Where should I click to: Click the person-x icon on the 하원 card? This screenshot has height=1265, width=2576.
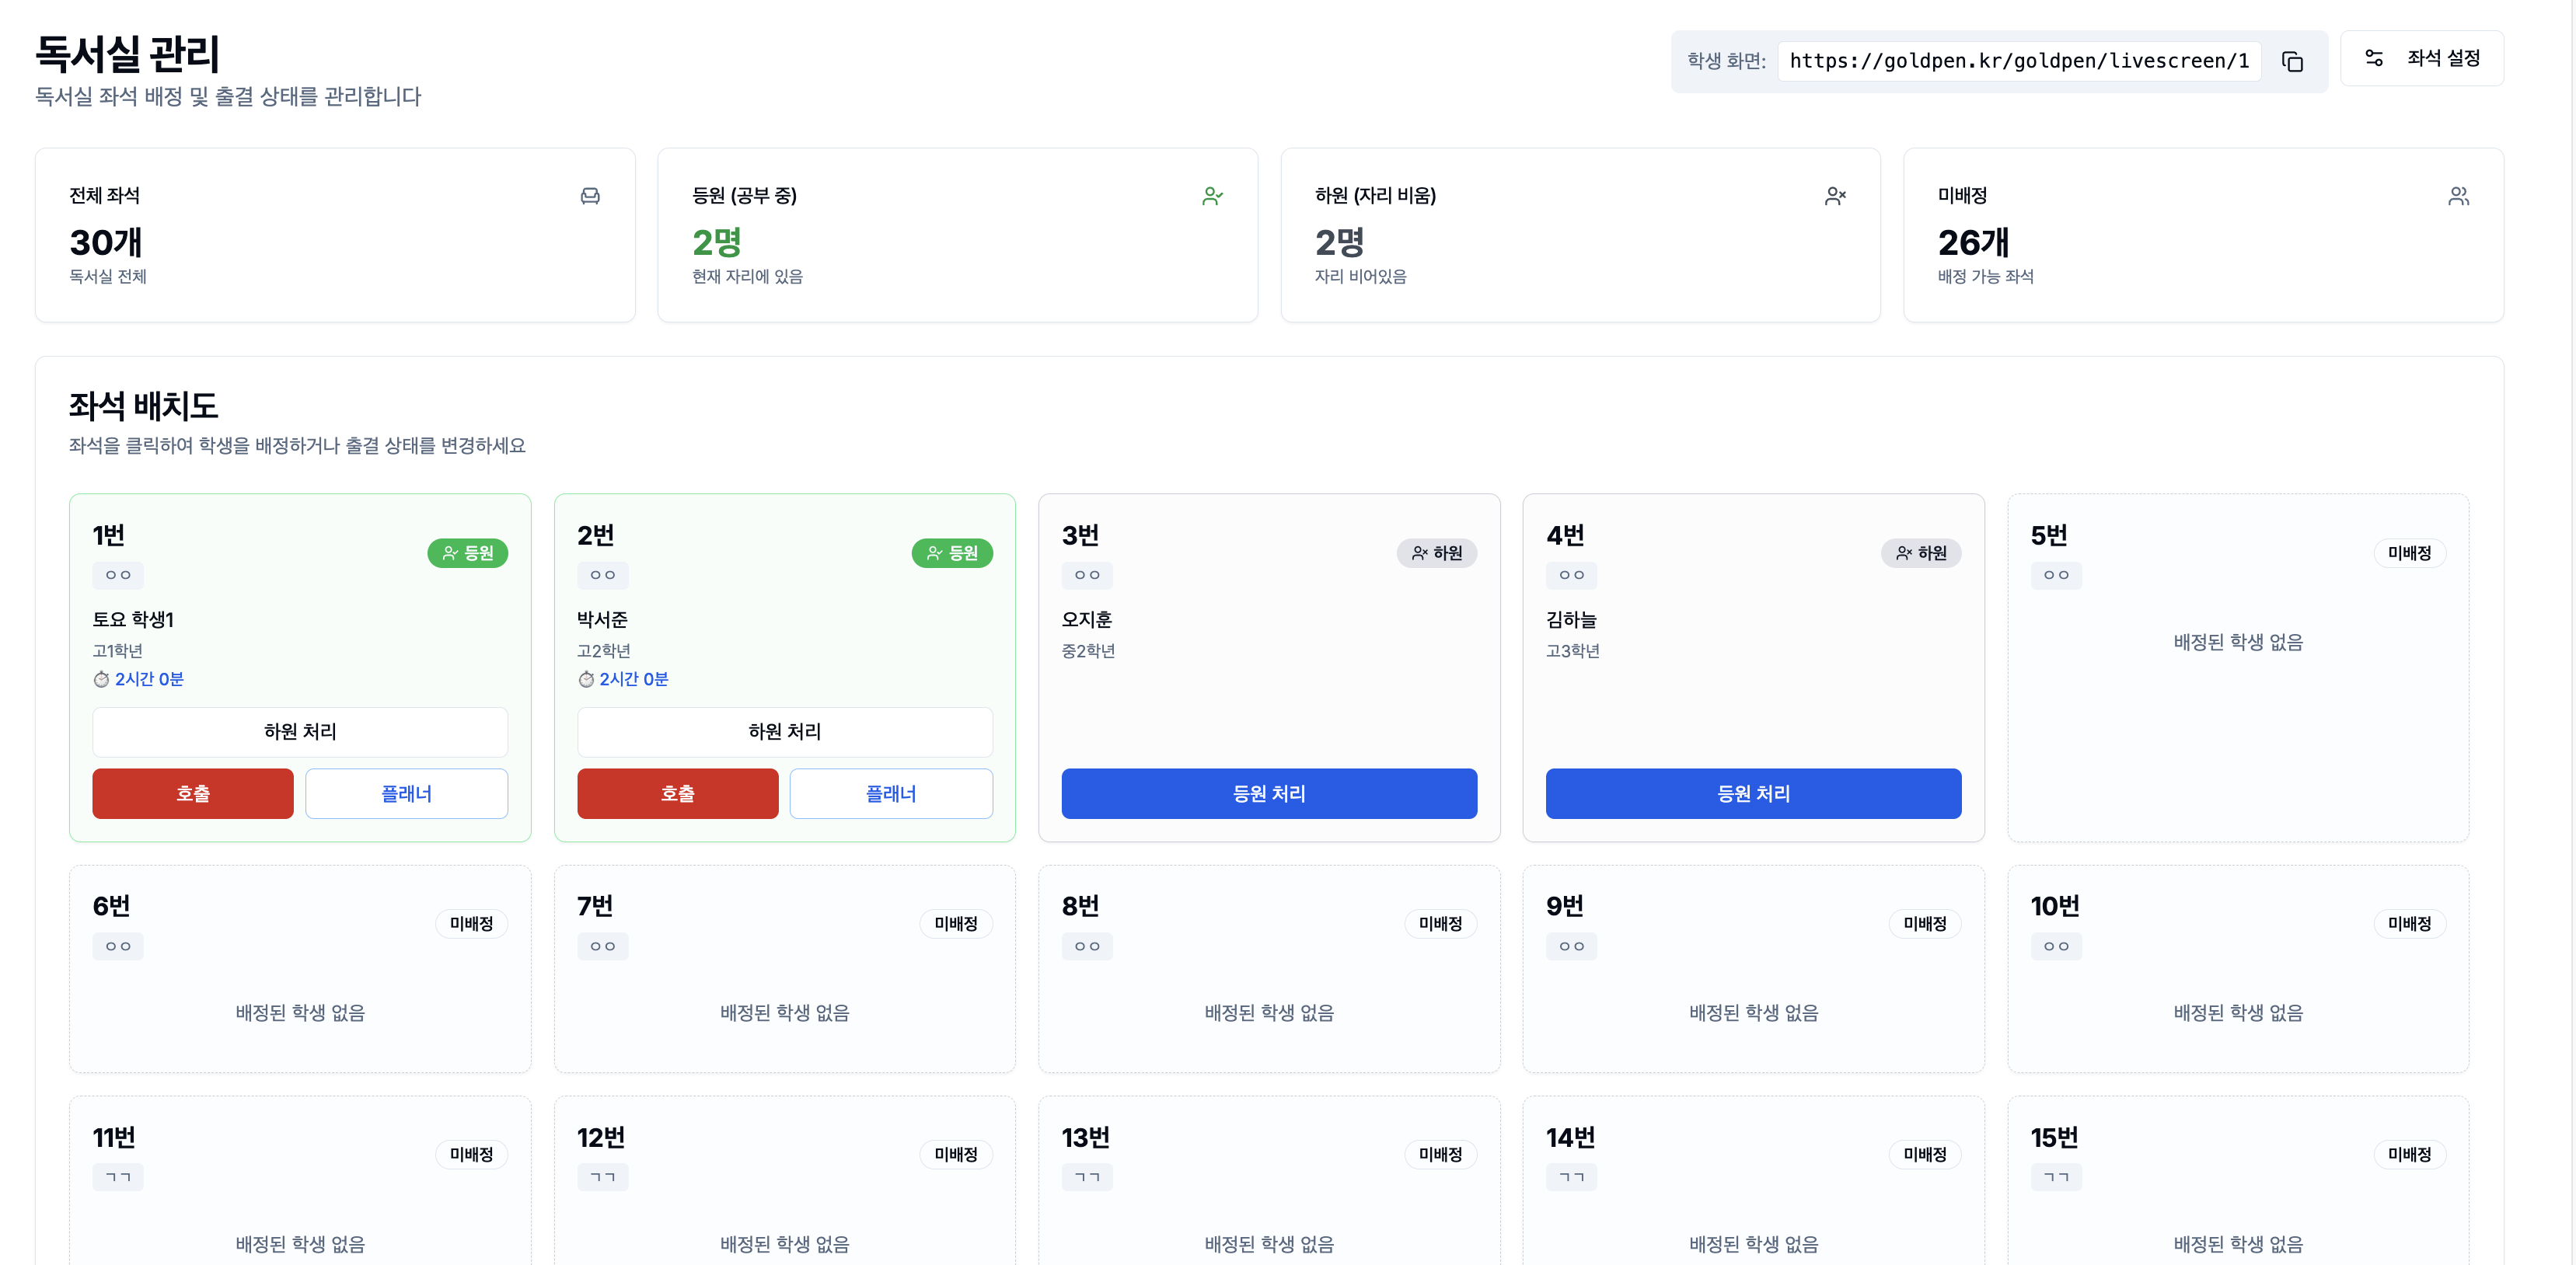pos(1836,196)
